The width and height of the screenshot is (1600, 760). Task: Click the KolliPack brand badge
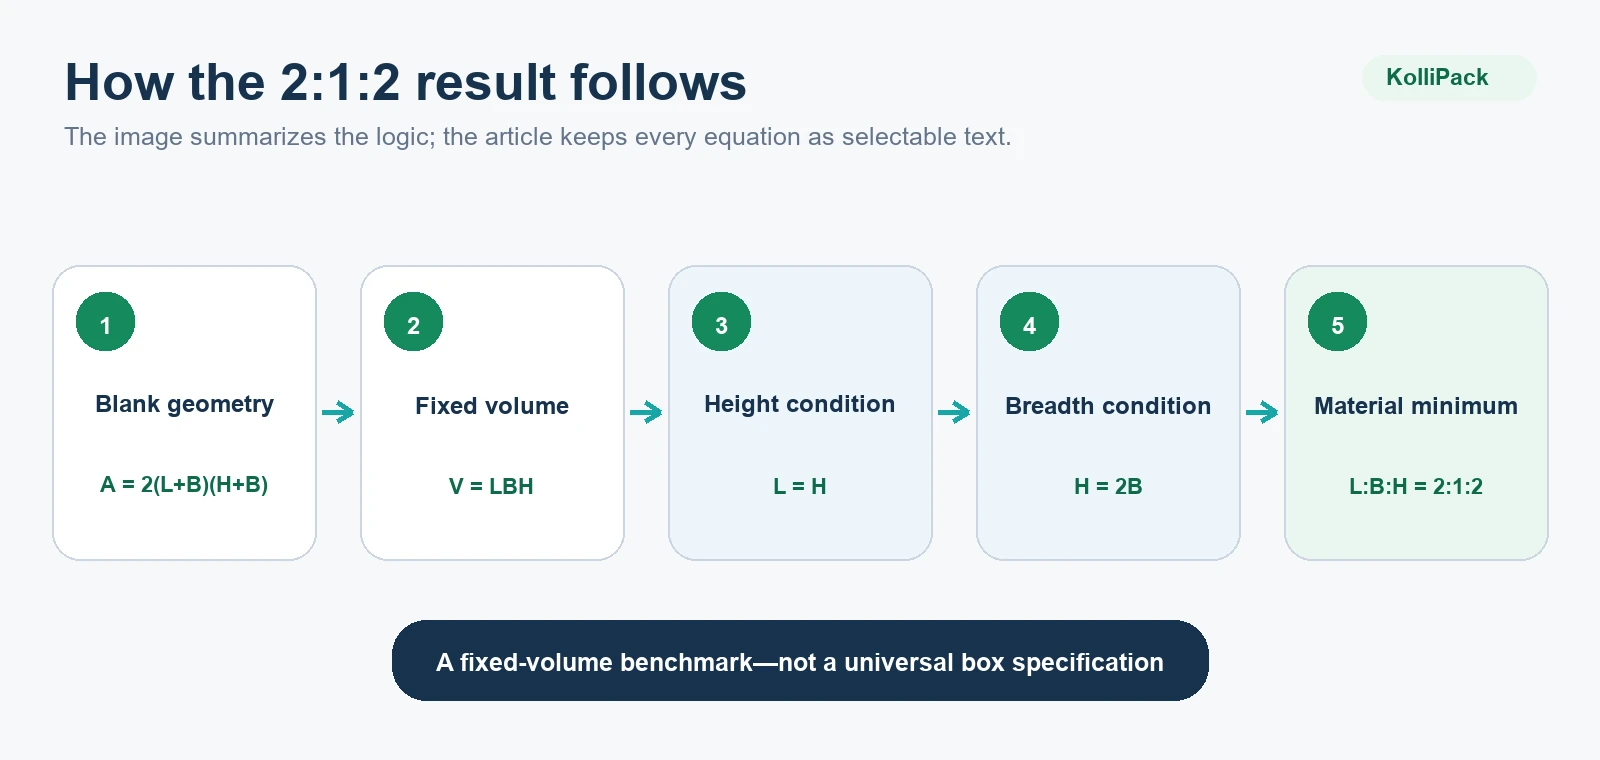(x=1449, y=78)
